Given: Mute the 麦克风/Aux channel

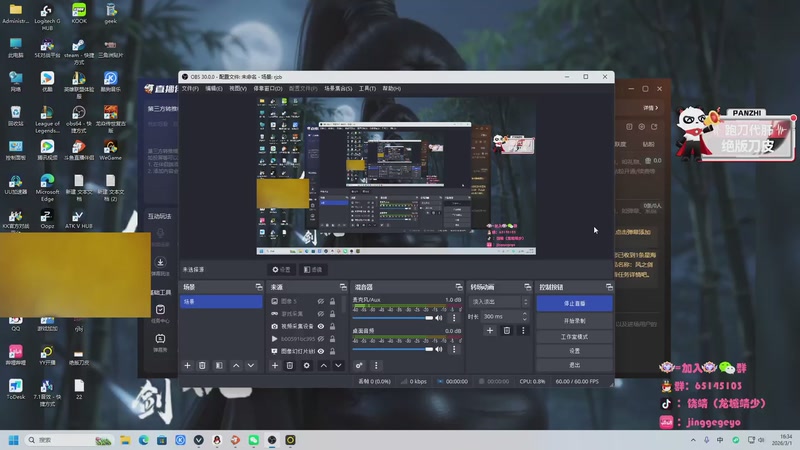Looking at the screenshot, I should coord(439,318).
